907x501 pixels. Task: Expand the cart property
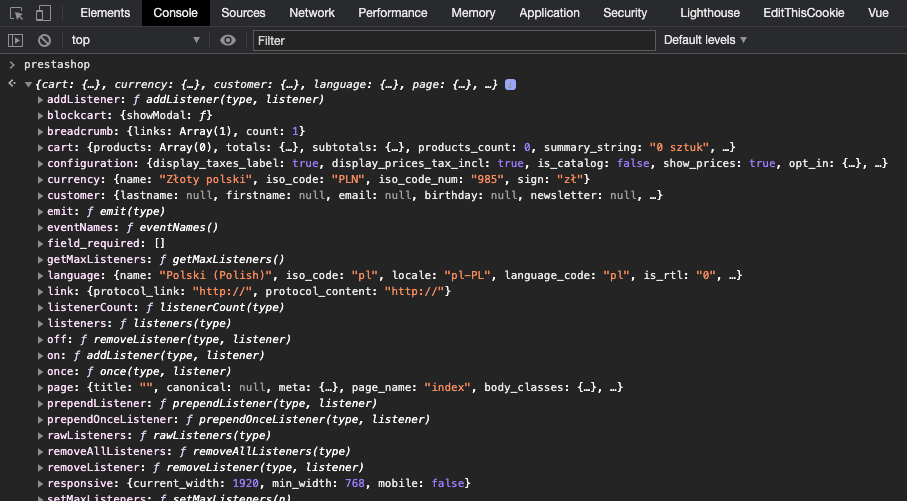[40, 148]
